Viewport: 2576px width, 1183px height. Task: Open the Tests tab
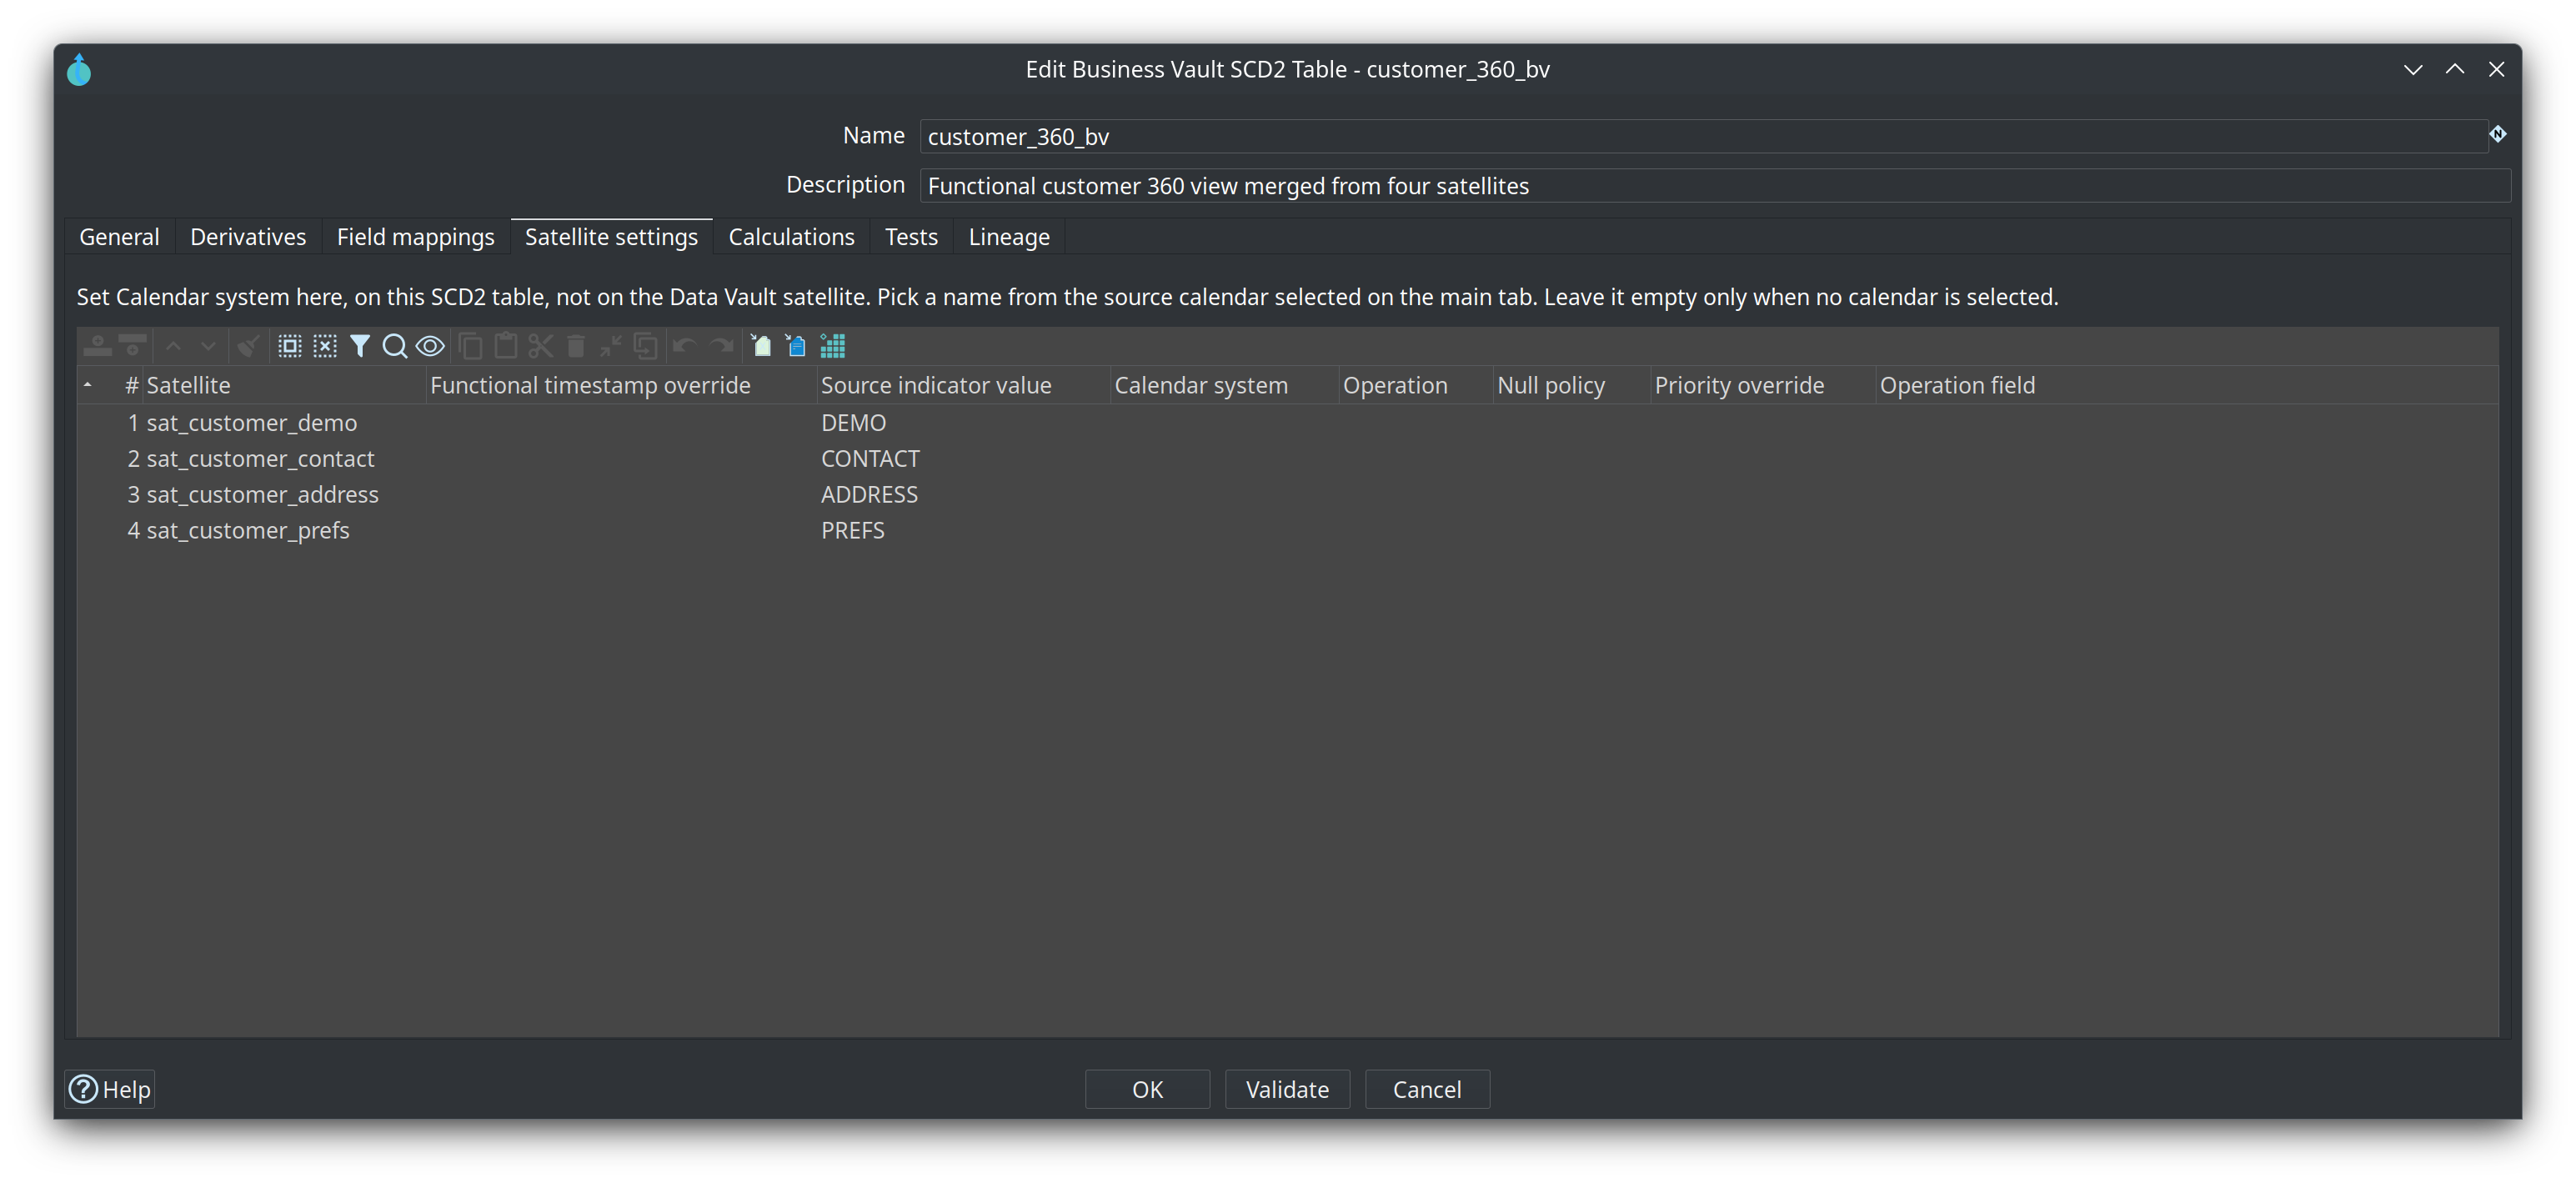tap(911, 237)
